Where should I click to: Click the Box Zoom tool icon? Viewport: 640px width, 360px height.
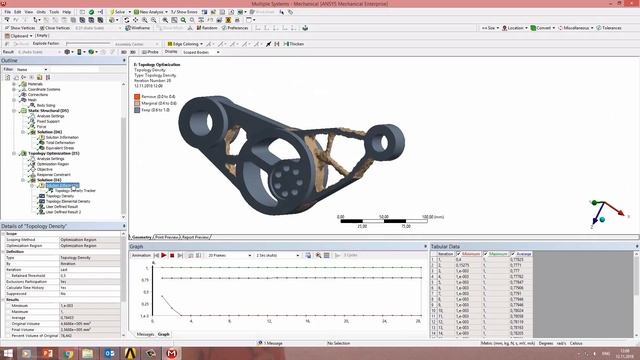165,20
